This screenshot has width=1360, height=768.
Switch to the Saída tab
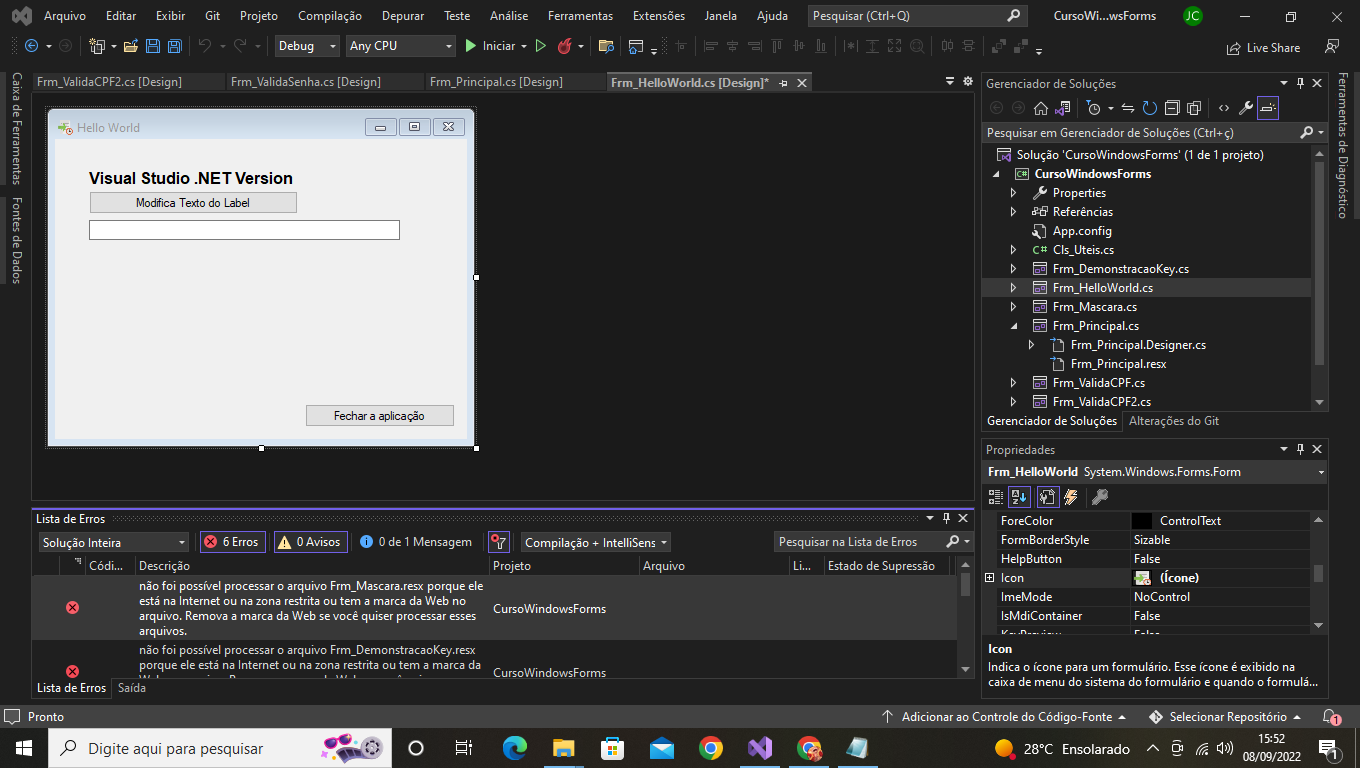[x=132, y=688]
